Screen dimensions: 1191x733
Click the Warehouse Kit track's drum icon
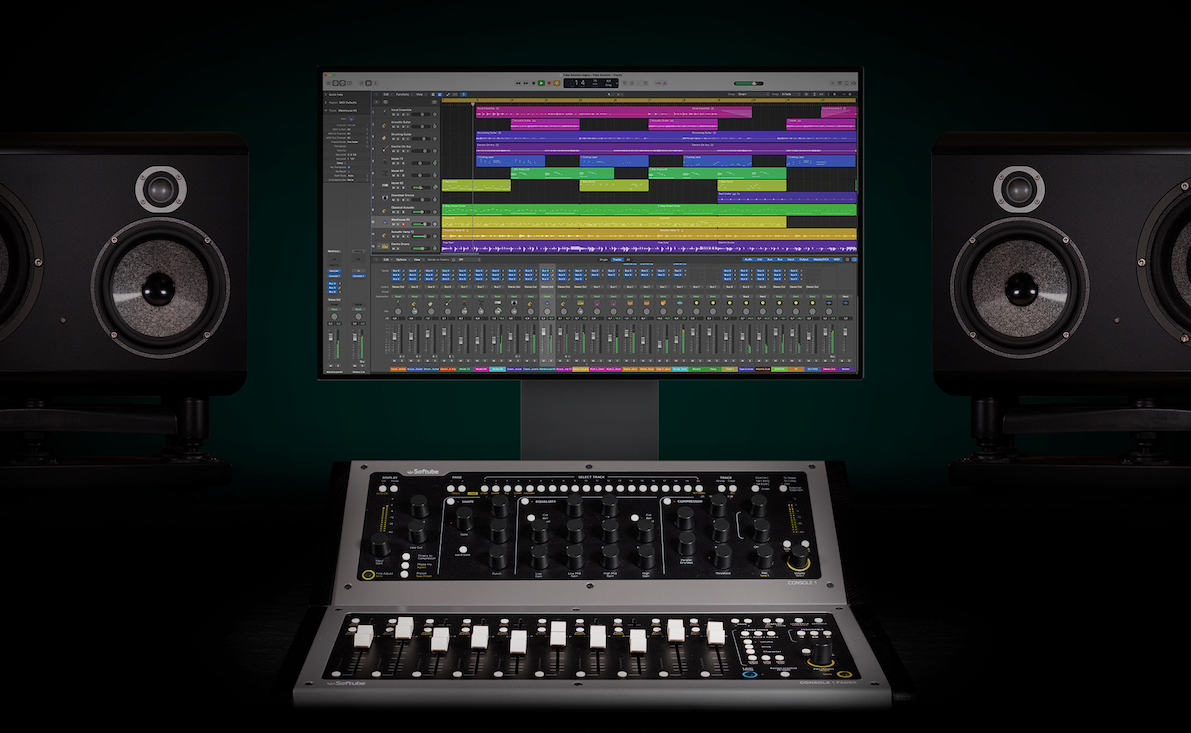(384, 222)
